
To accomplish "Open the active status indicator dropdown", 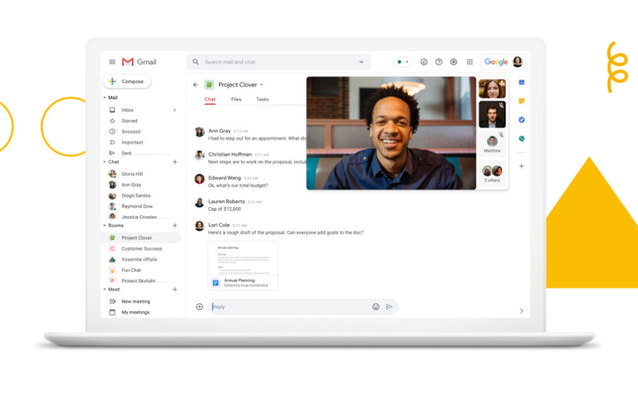I will coord(403,62).
